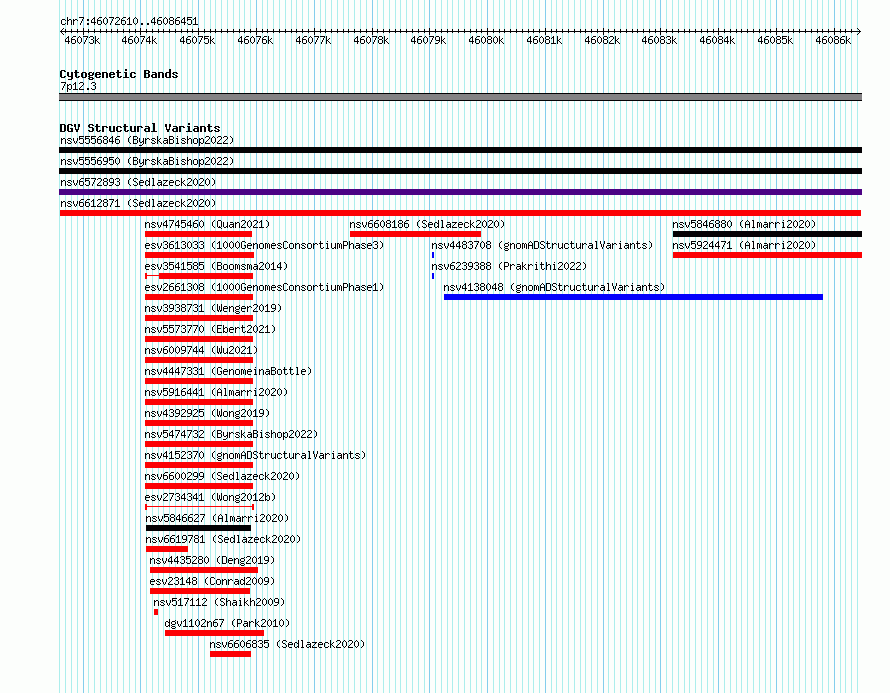Open nsv4447331 (GenomeinaBottle) variant
Screen dimensions: 890x693
[x=228, y=371]
